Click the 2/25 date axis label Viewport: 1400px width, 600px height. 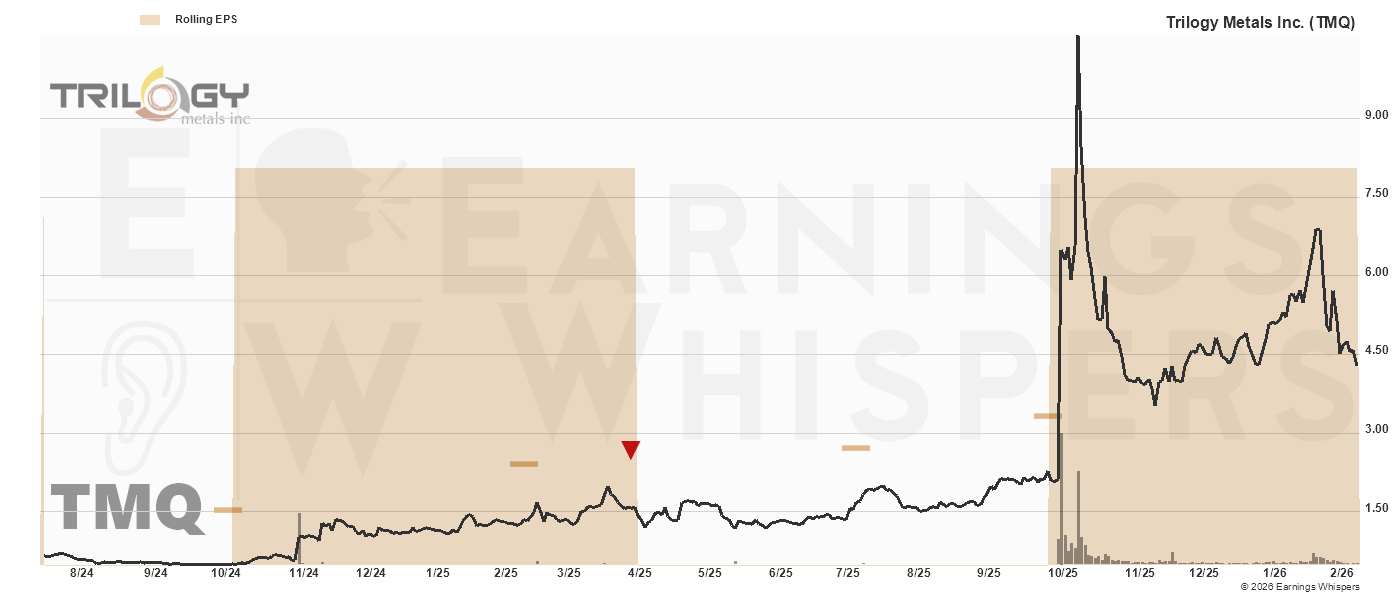[506, 573]
